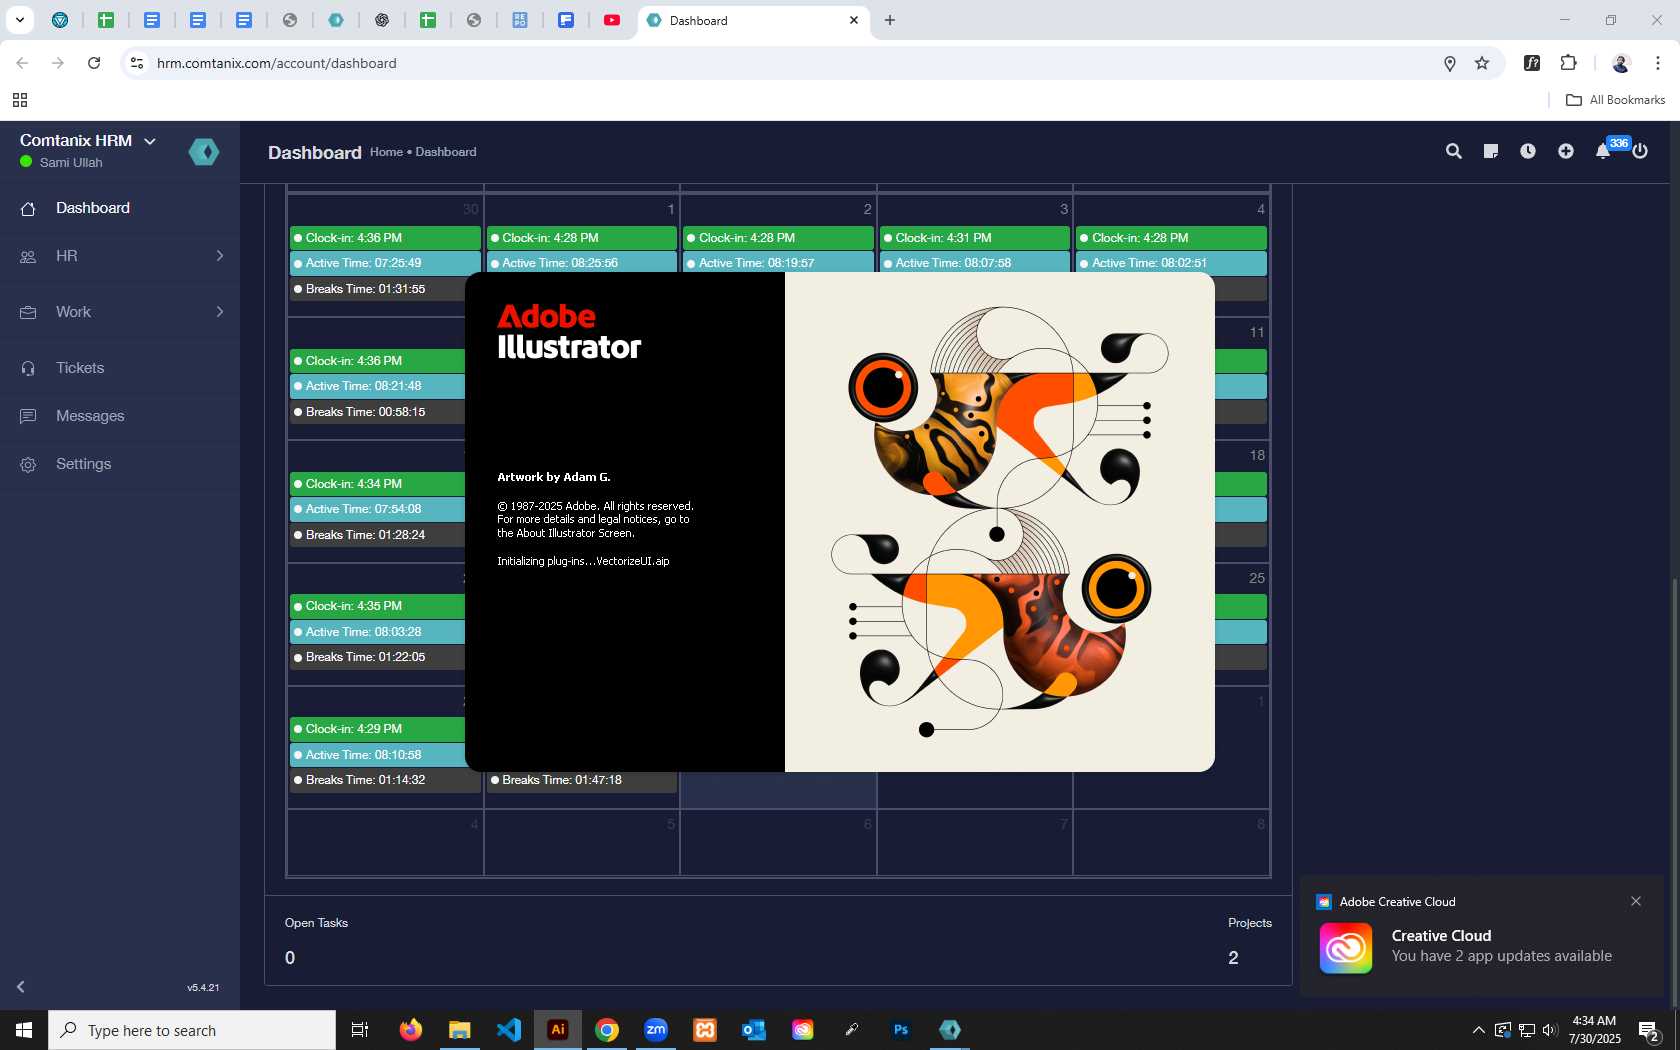Open the Windows Start menu

[x=24, y=1030]
